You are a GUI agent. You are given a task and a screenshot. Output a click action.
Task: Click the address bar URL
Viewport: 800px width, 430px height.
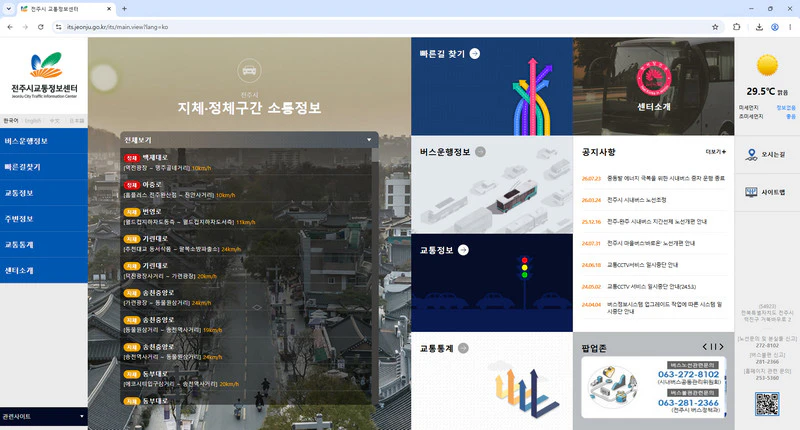[x=117, y=27]
